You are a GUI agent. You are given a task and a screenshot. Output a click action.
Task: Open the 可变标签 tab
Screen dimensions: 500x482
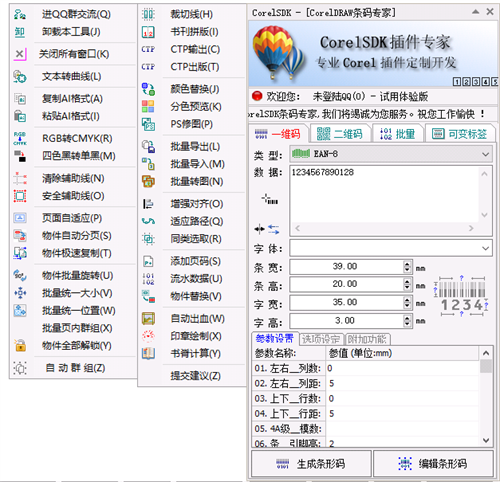[x=460, y=134]
